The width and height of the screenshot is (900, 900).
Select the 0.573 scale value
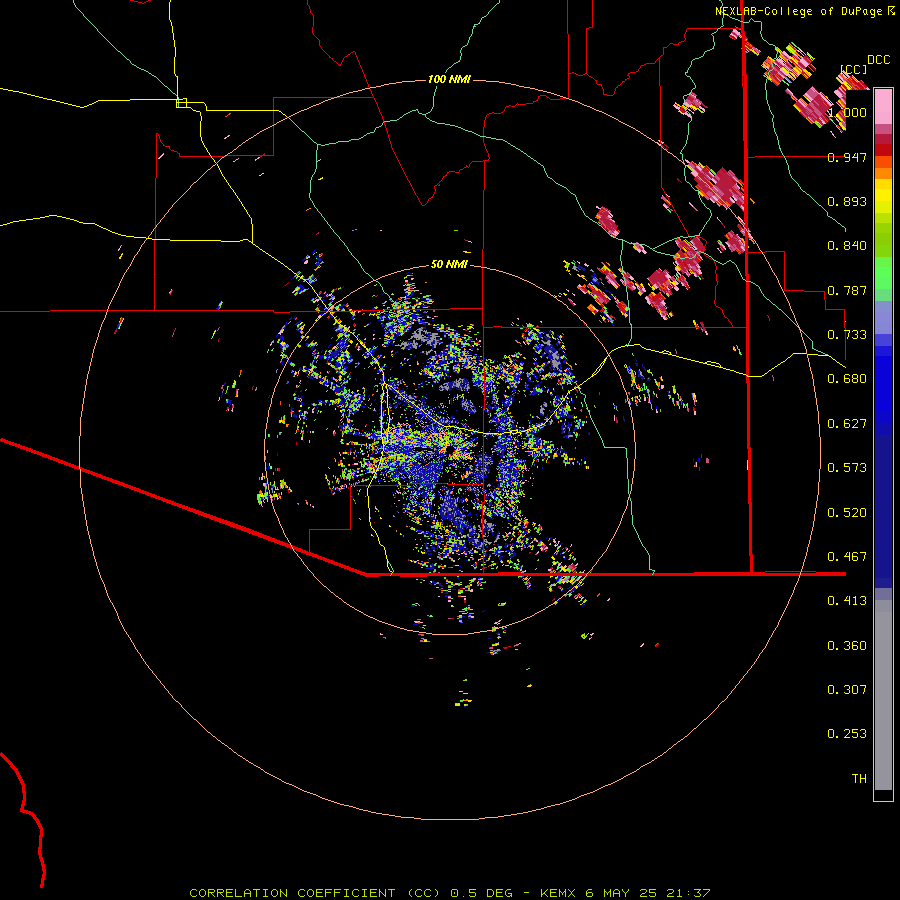[847, 468]
